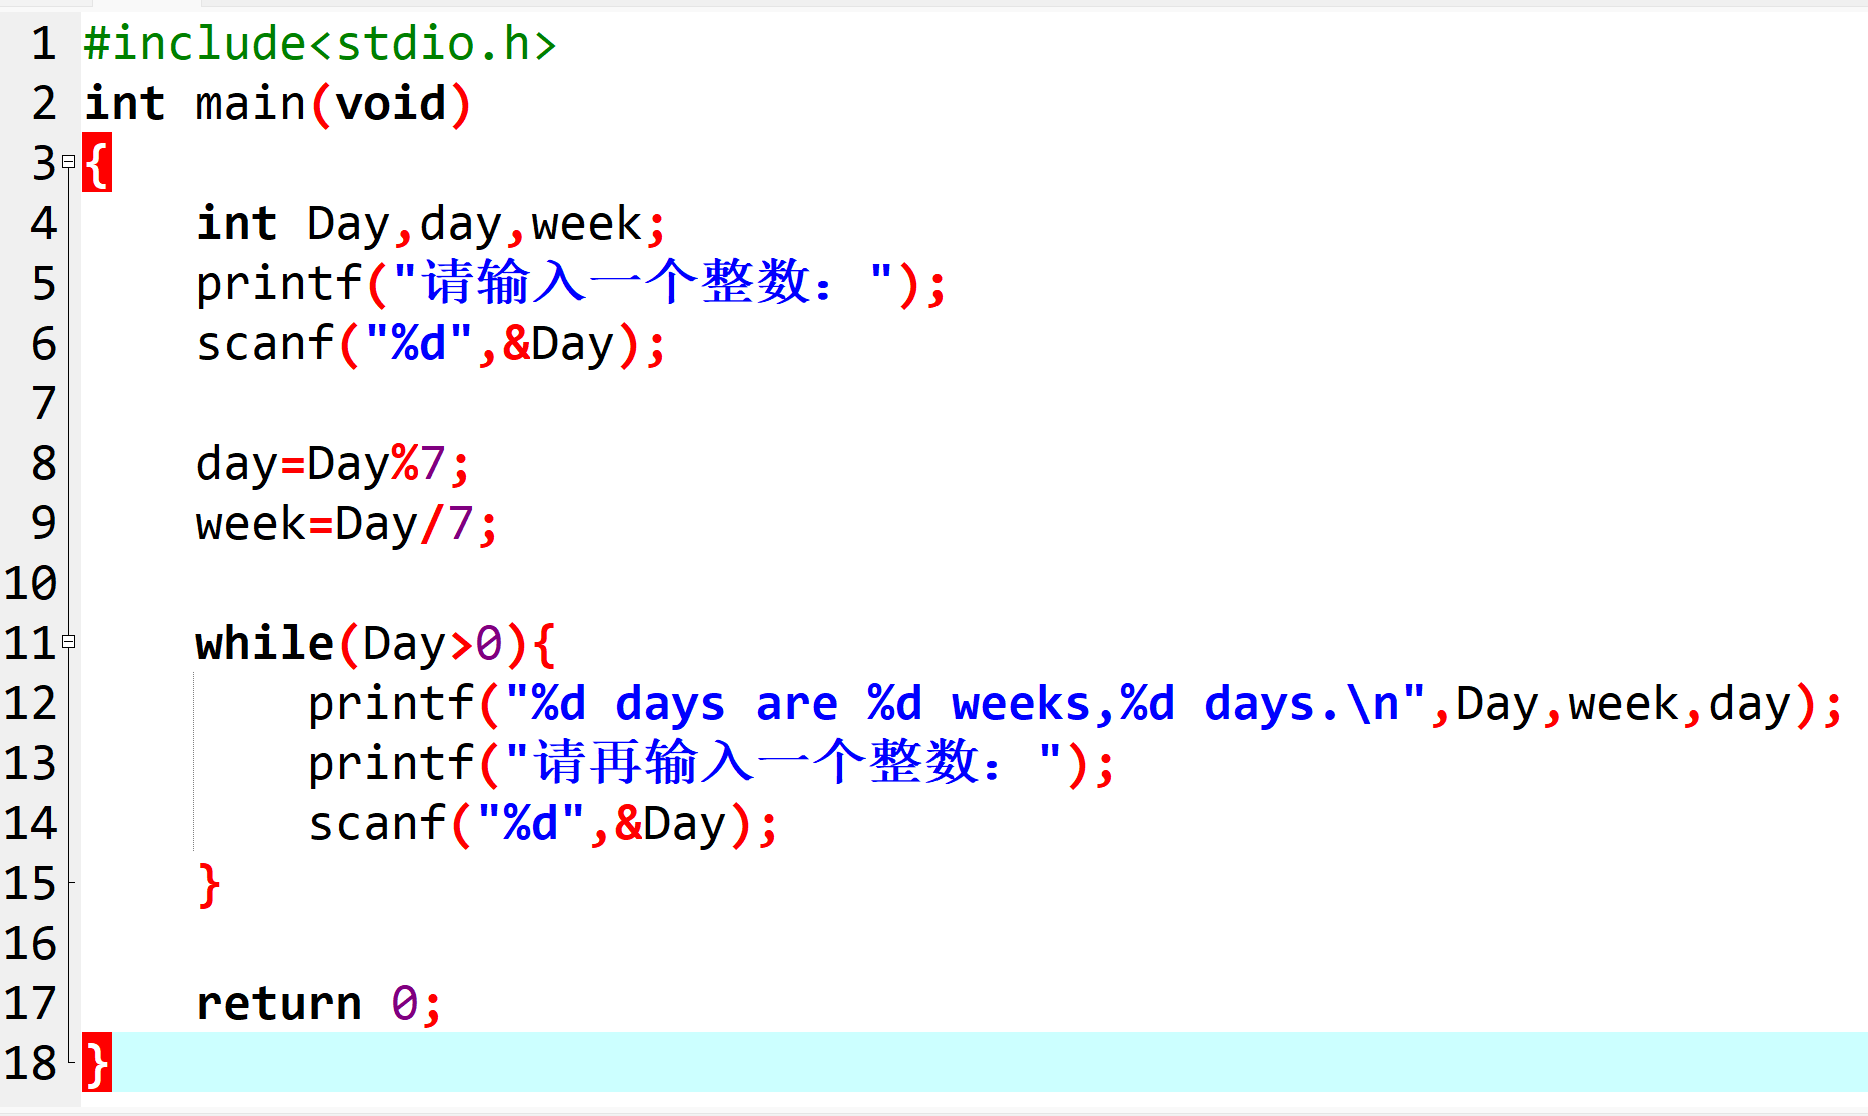Click the 'week=Day/7;' statement

point(347,525)
